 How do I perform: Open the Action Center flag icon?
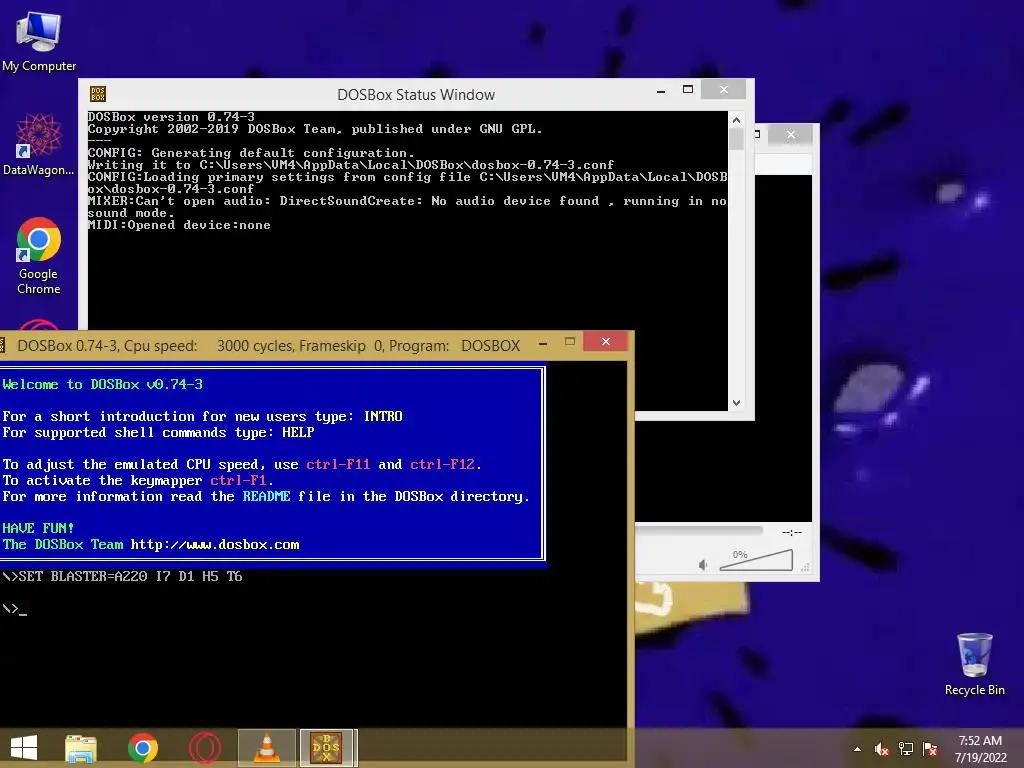[x=930, y=749]
